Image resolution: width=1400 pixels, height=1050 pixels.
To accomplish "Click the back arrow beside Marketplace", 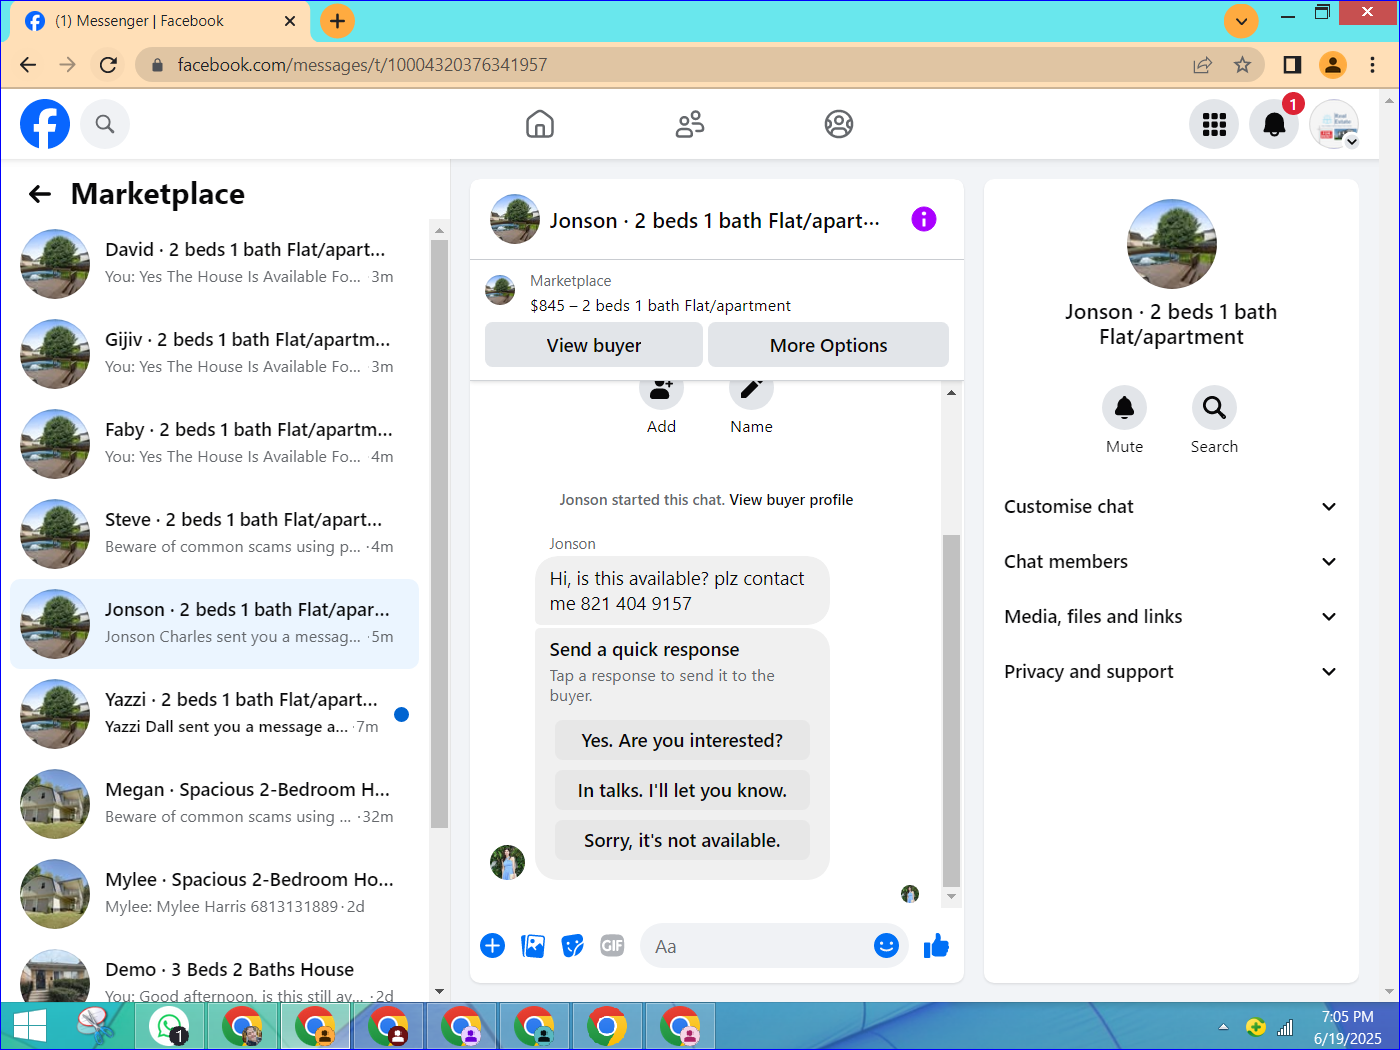I will coord(40,194).
